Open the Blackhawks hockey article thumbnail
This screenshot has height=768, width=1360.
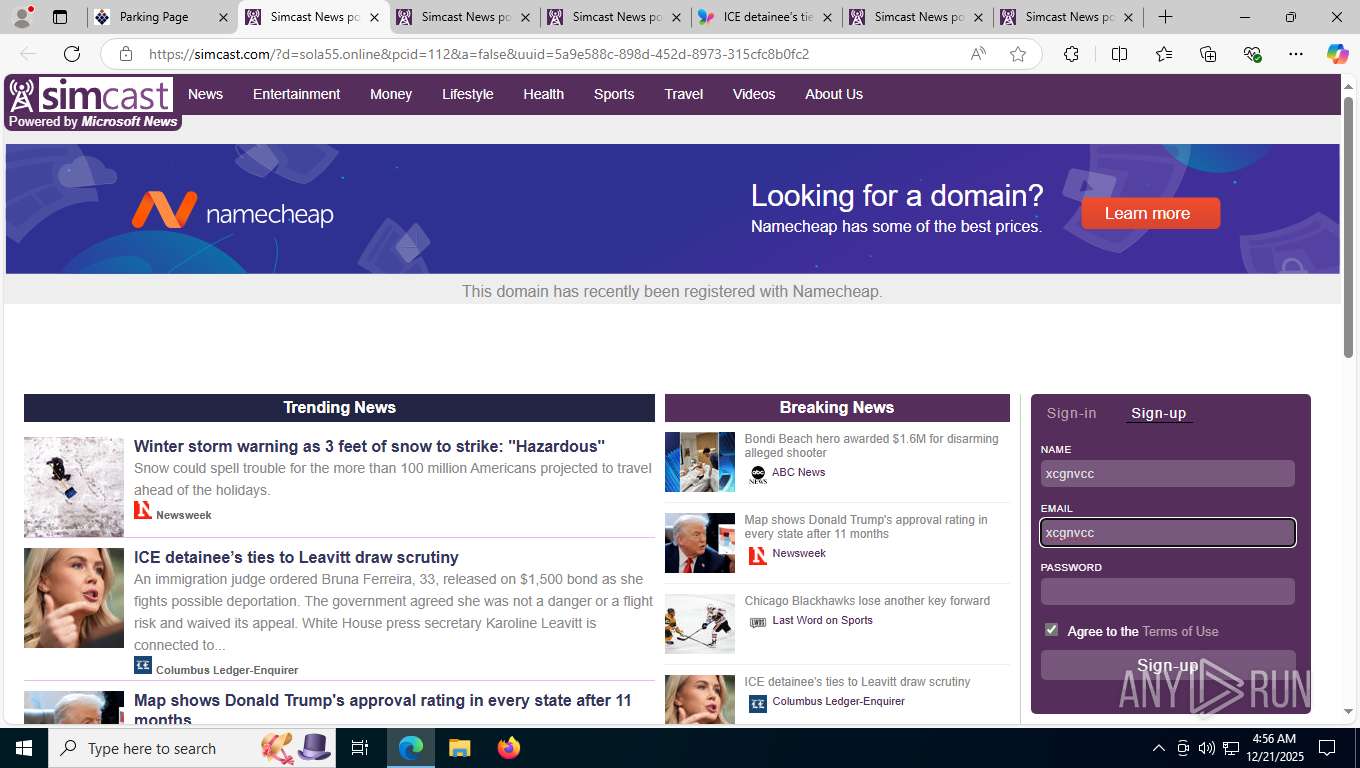(700, 624)
